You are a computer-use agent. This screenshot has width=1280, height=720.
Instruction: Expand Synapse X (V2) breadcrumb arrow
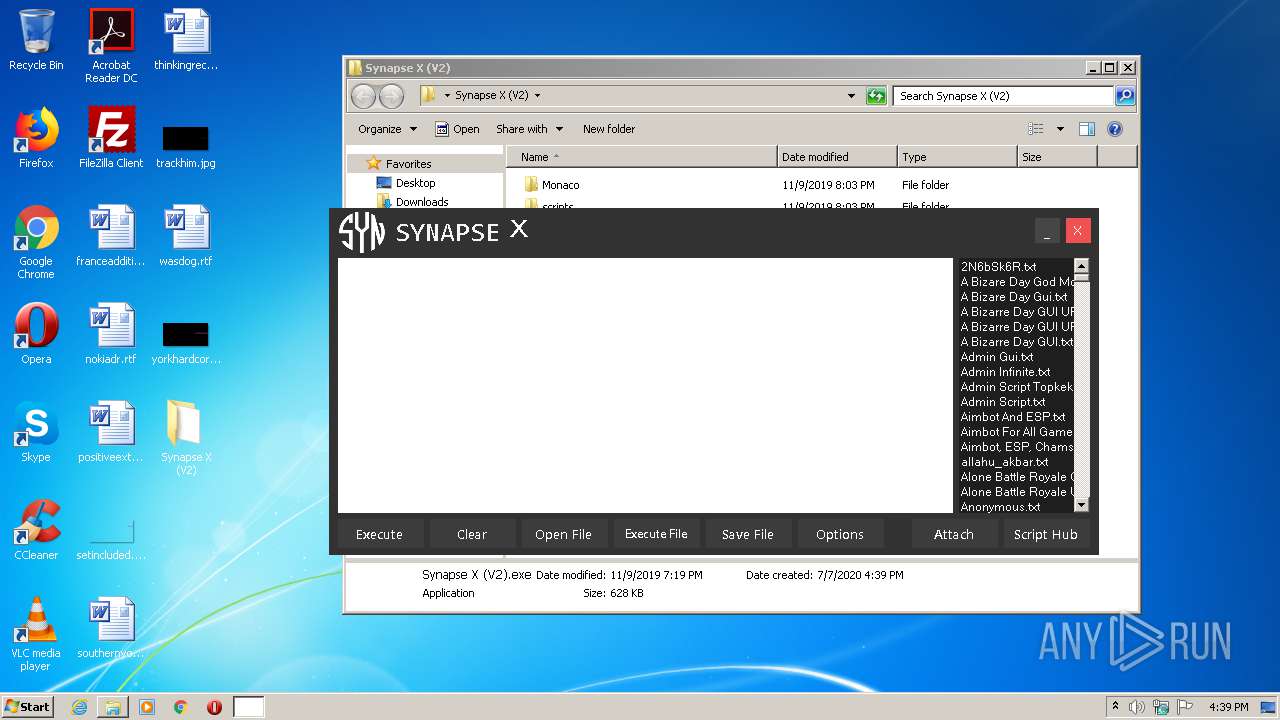point(537,96)
